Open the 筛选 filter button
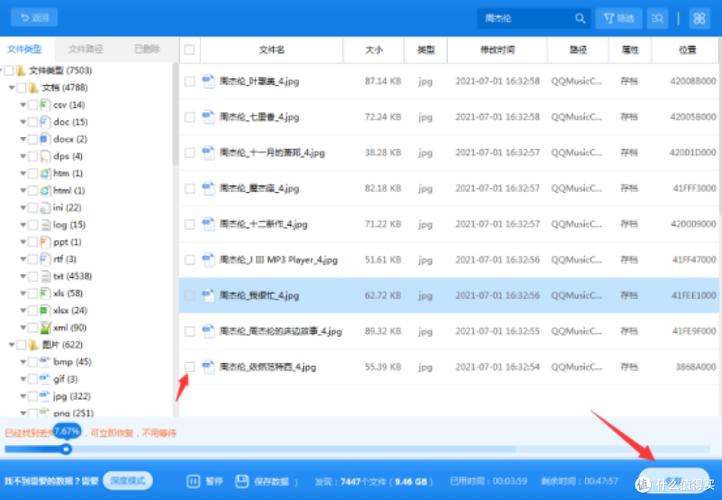This screenshot has height=500, width=722. [x=618, y=18]
